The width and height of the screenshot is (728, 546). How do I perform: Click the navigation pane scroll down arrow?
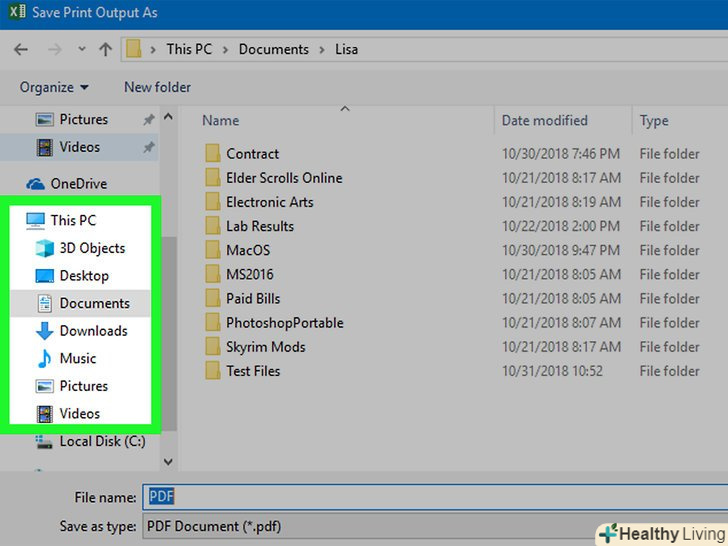pyautogui.click(x=168, y=462)
